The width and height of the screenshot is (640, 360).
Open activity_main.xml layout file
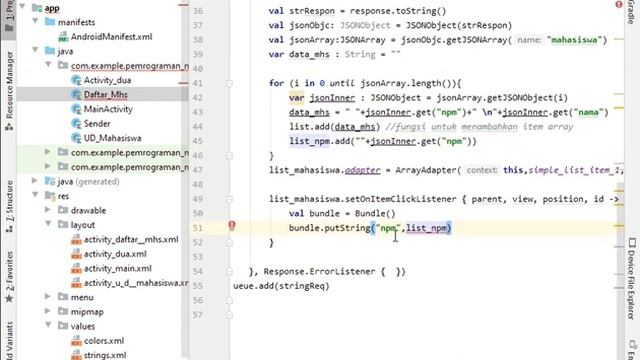[x=118, y=269]
